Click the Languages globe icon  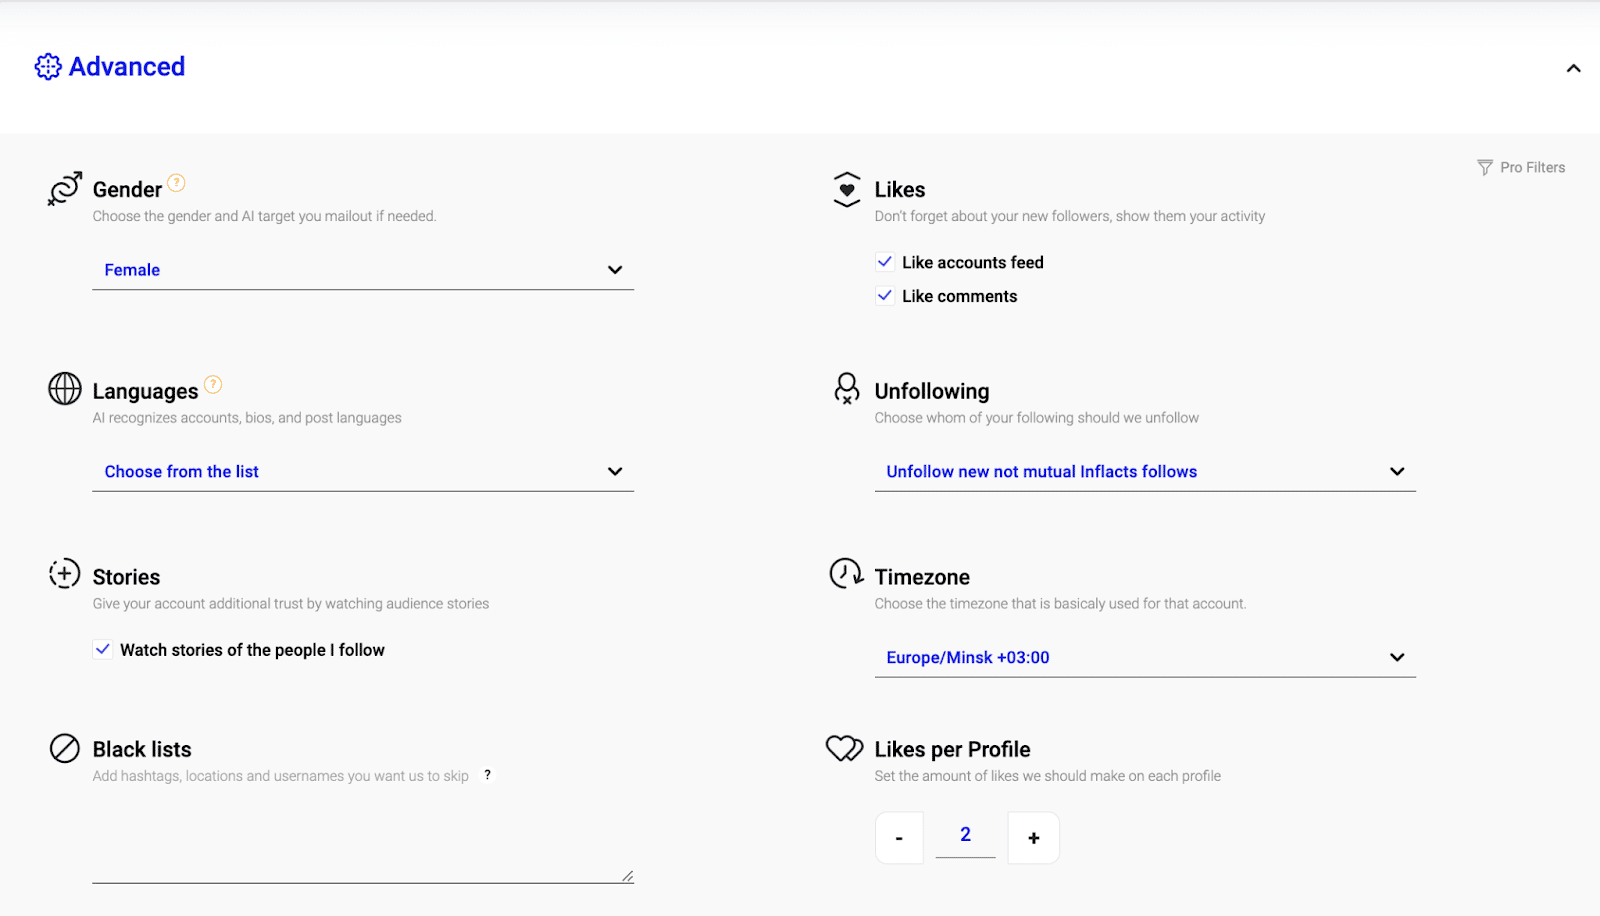tap(65, 389)
